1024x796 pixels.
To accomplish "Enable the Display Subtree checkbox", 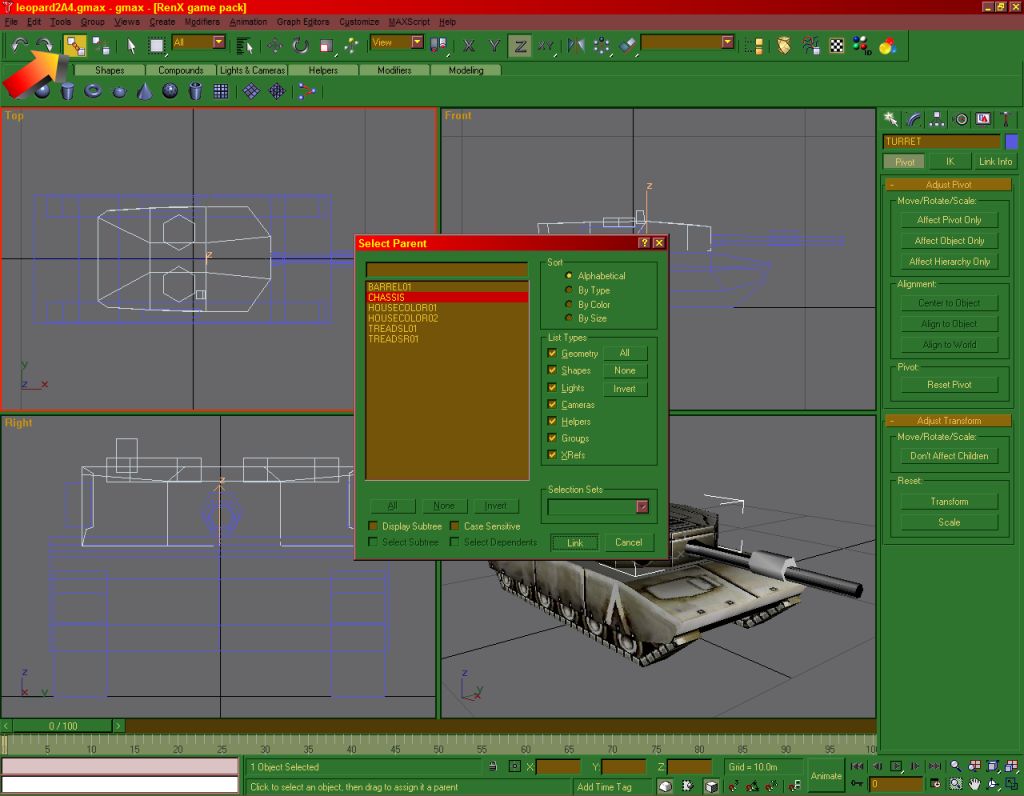I will pyautogui.click(x=374, y=526).
